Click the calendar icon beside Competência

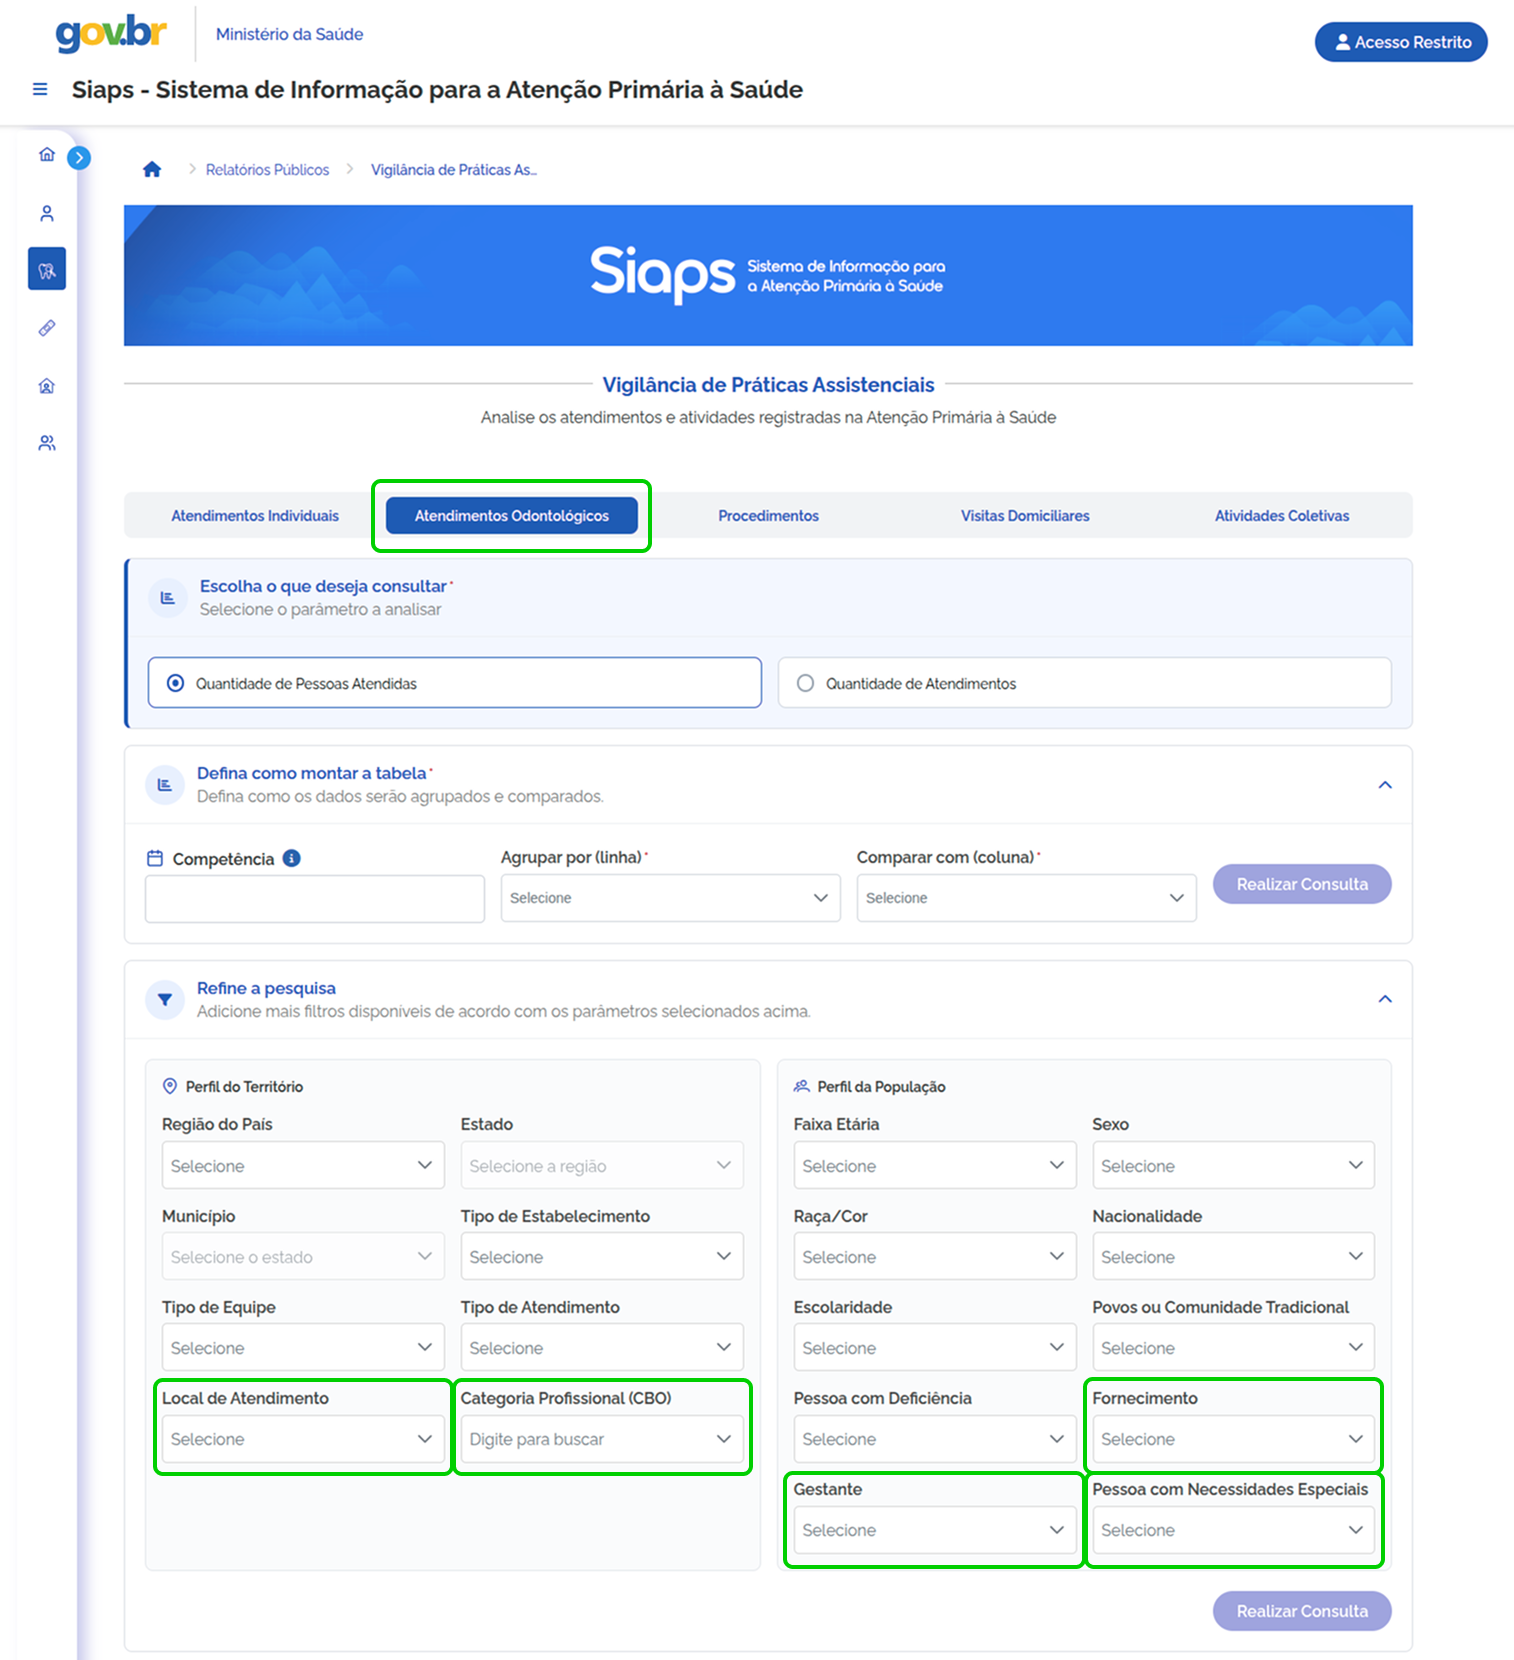click(x=155, y=858)
